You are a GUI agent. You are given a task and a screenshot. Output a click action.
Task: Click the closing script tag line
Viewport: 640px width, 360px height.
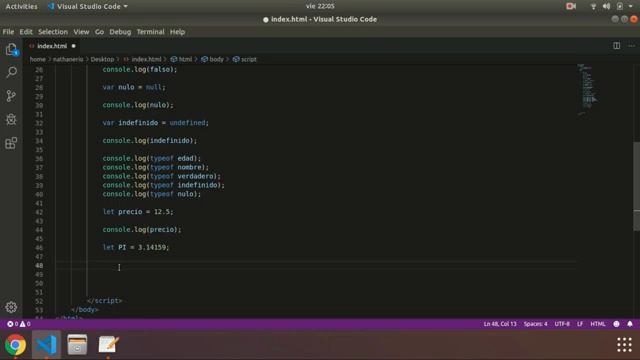pos(104,301)
